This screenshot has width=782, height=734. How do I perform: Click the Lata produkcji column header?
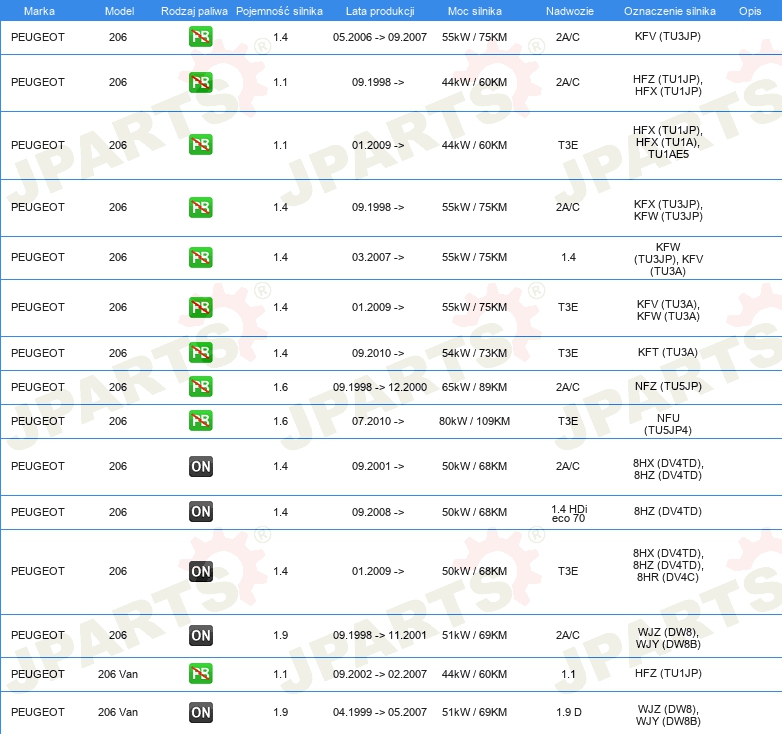378,11
